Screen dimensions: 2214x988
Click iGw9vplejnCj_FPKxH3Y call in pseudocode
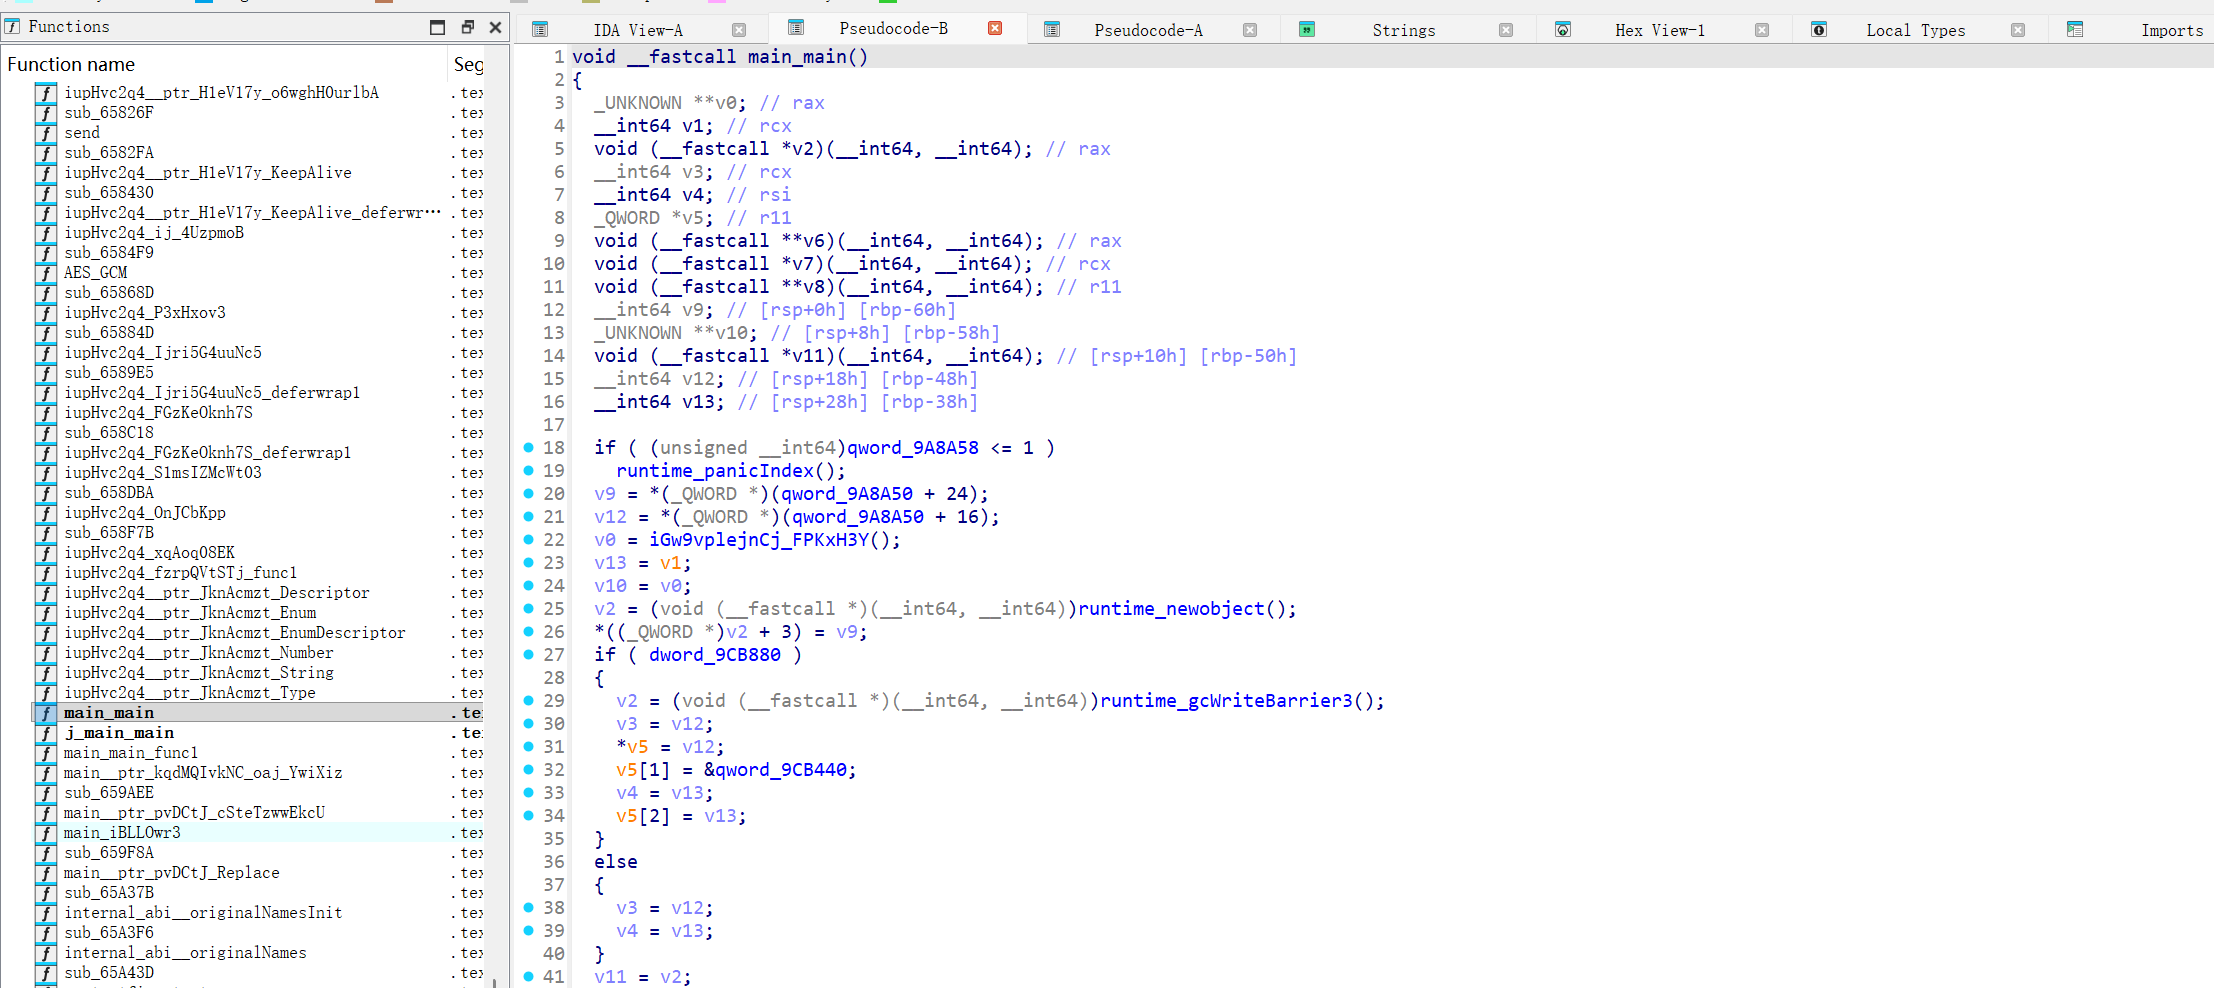click(759, 540)
